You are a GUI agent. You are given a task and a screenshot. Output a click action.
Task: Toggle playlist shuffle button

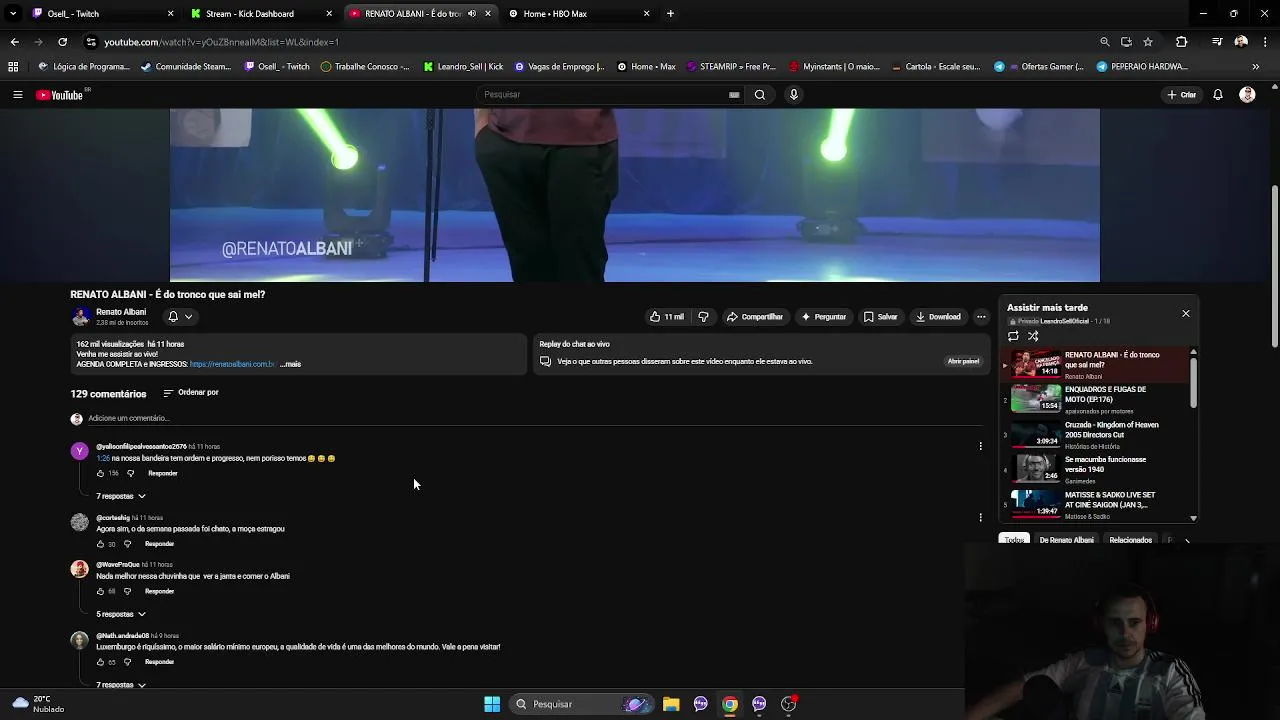pos(1033,337)
